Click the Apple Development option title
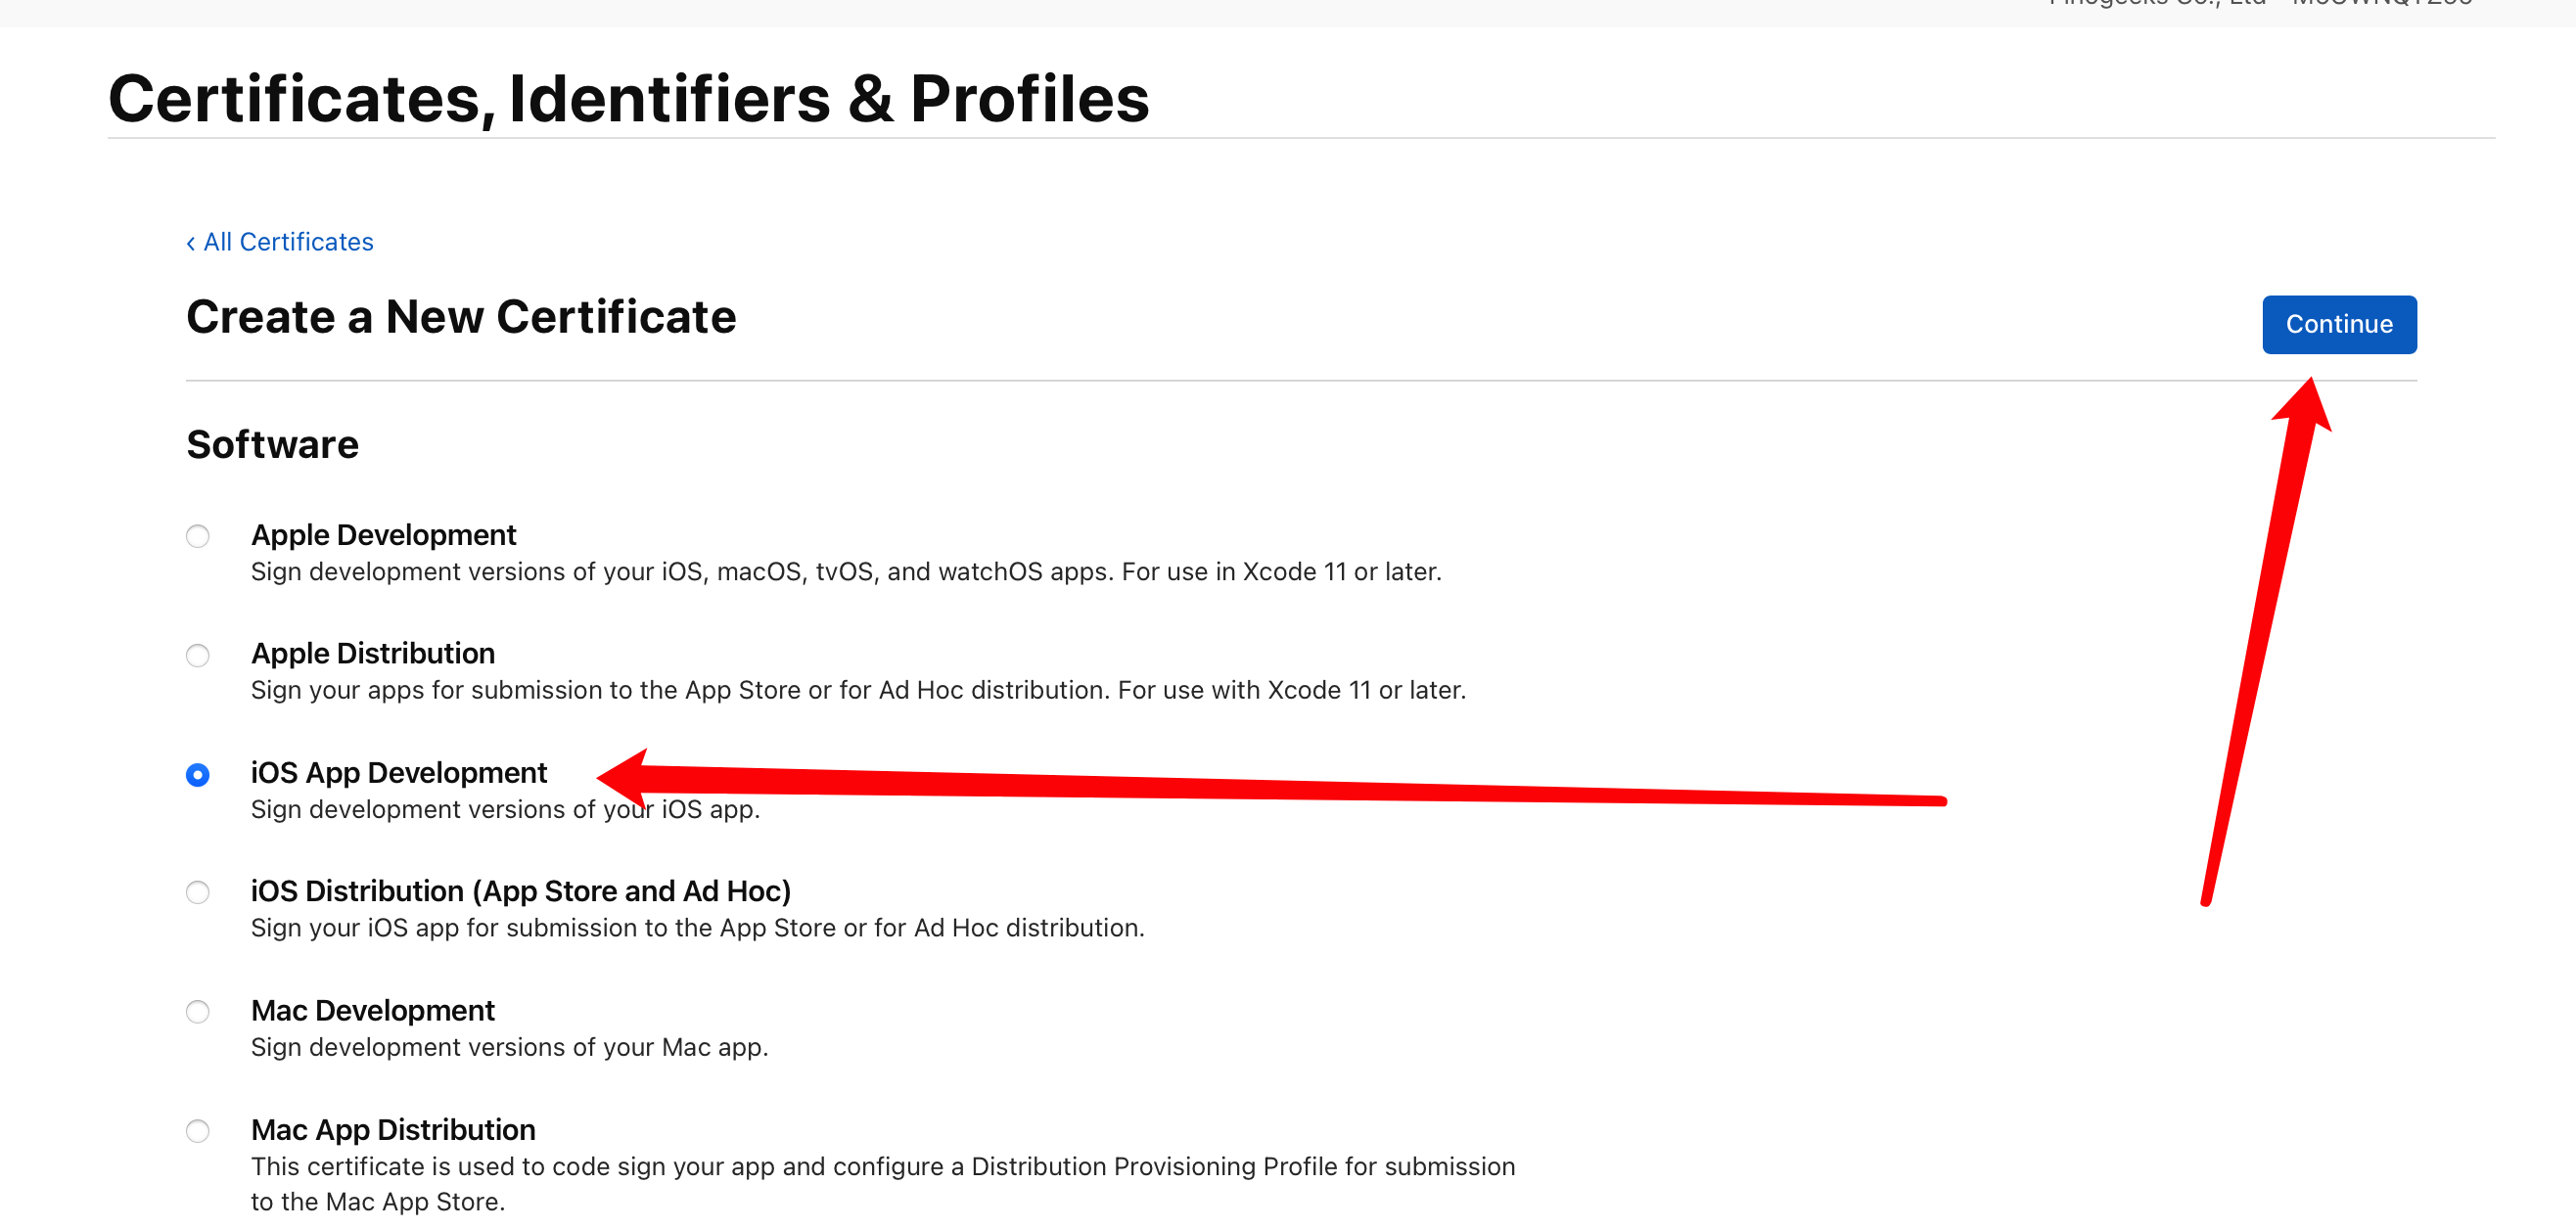This screenshot has width=2576, height=1229. [x=383, y=535]
